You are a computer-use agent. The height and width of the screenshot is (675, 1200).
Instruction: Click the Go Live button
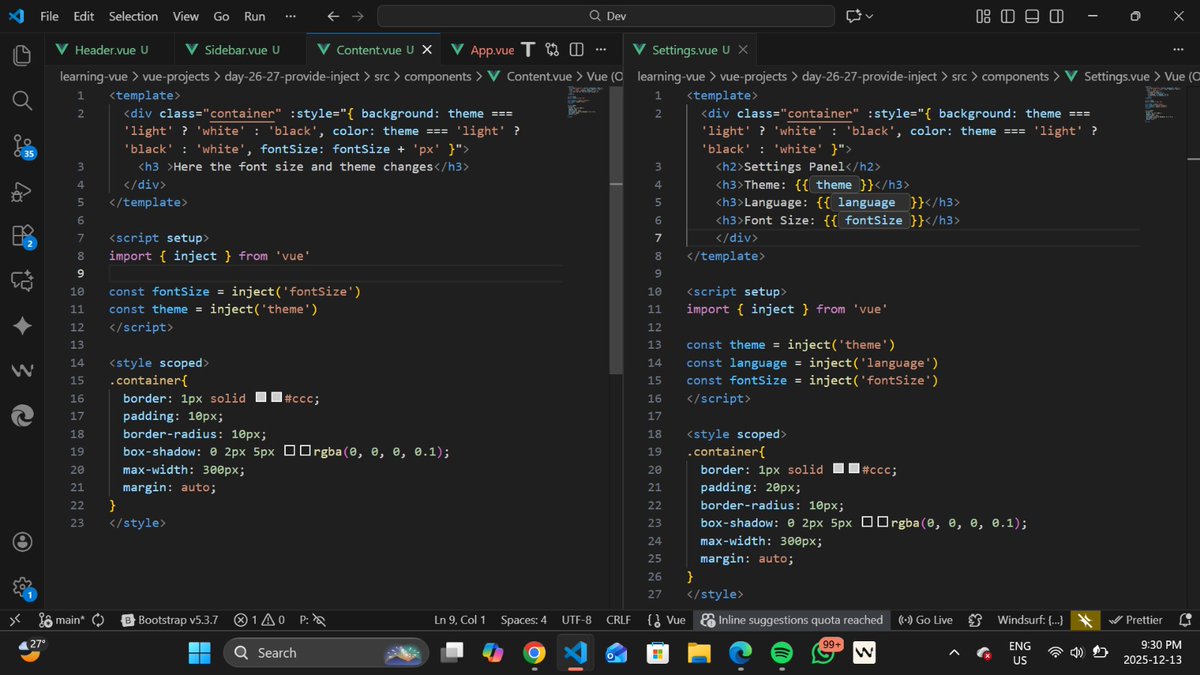925,620
